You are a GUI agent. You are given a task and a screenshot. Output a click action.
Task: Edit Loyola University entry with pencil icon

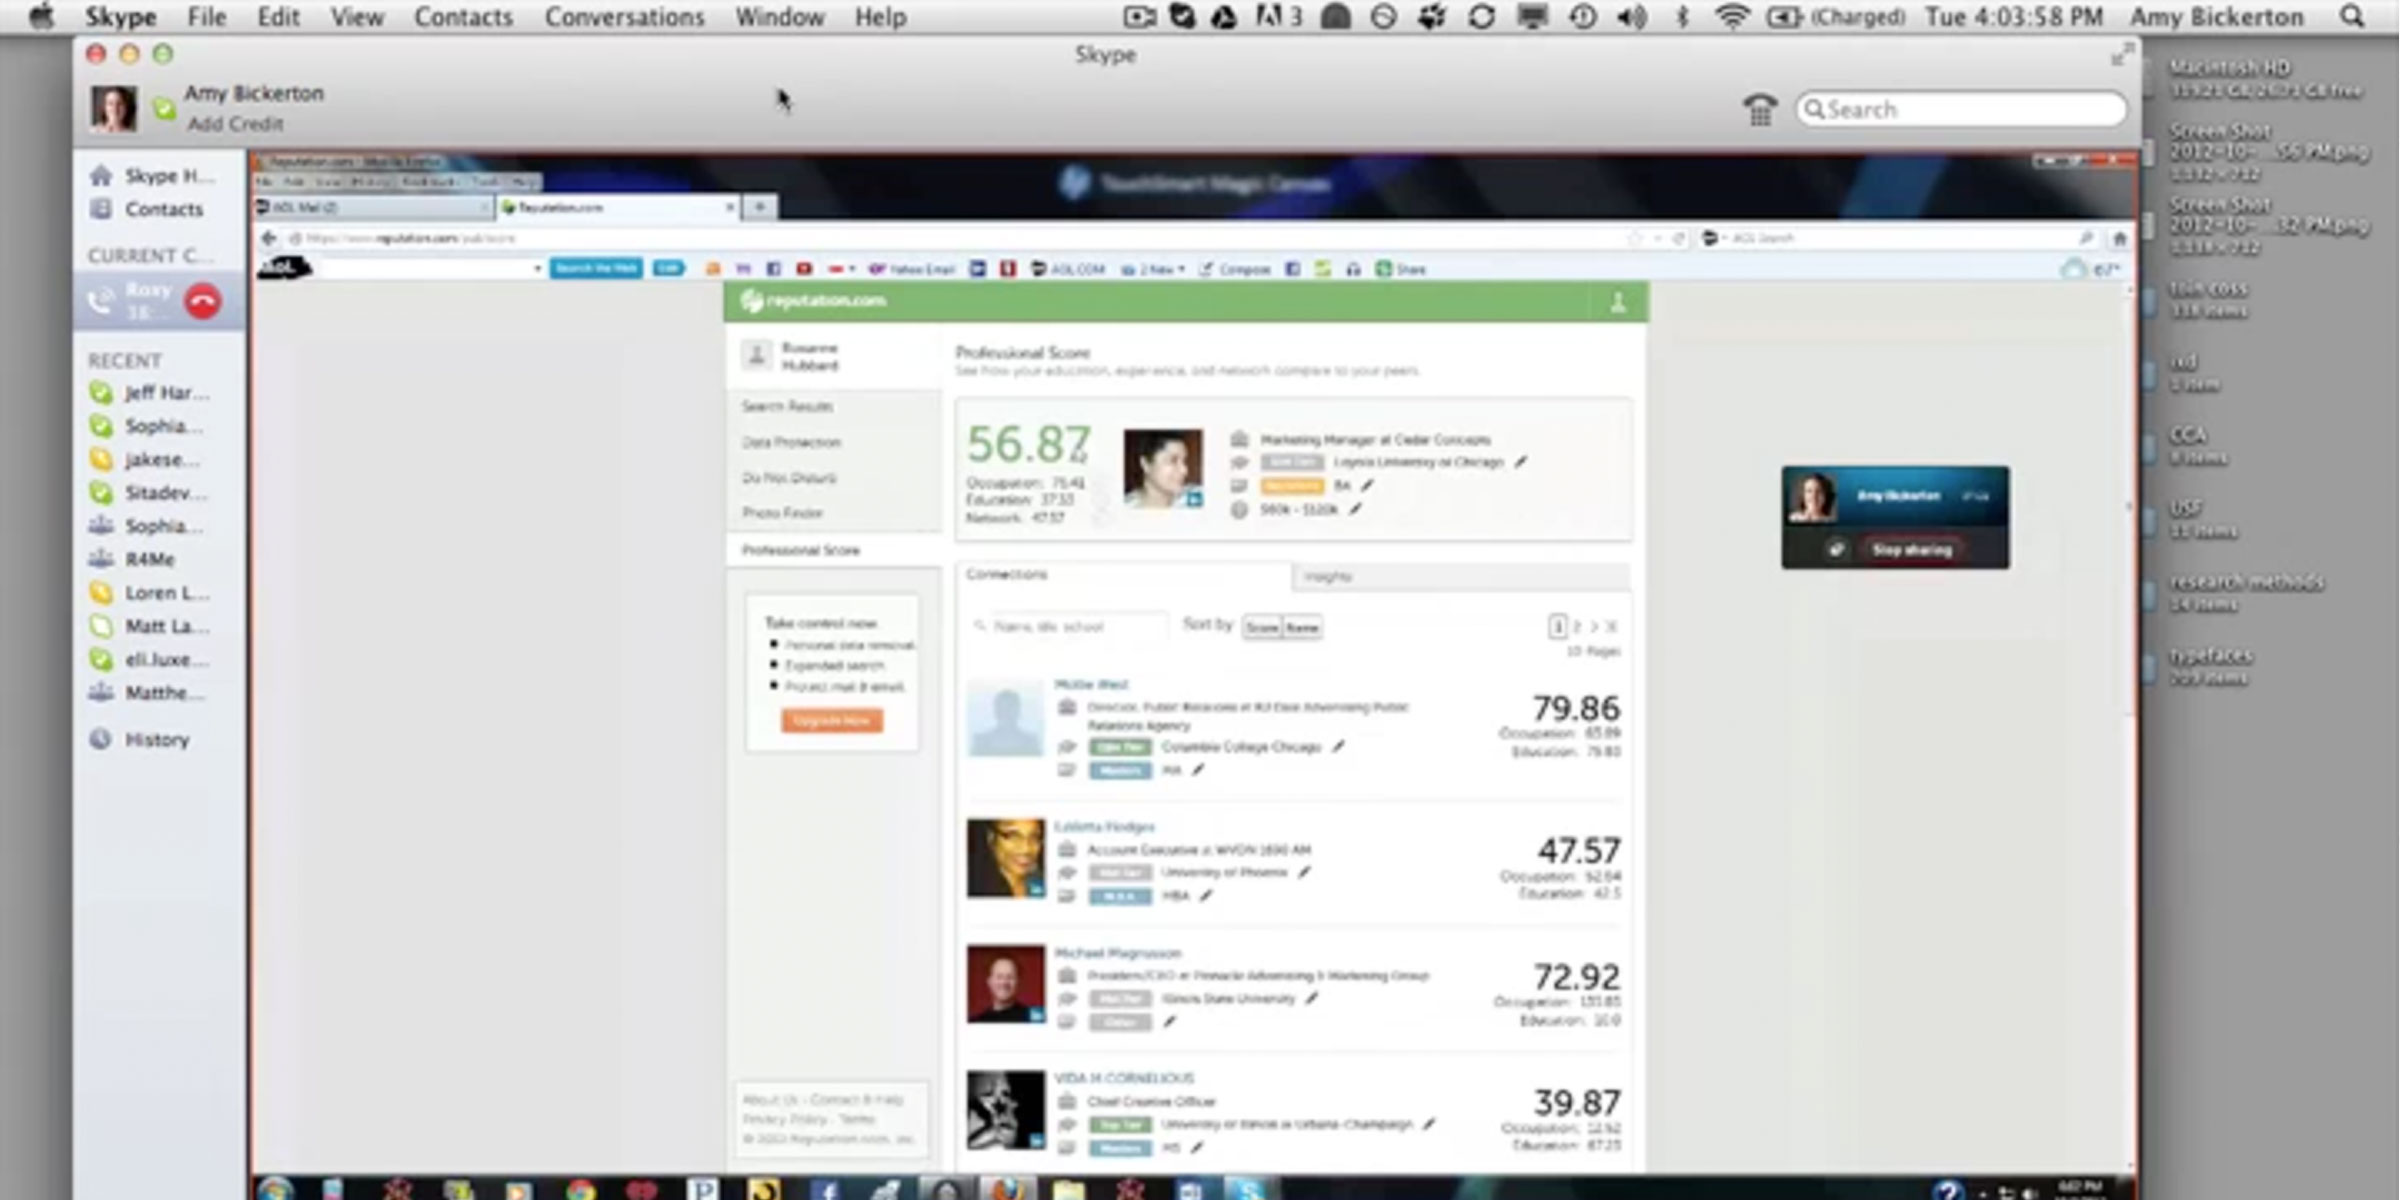1521,462
